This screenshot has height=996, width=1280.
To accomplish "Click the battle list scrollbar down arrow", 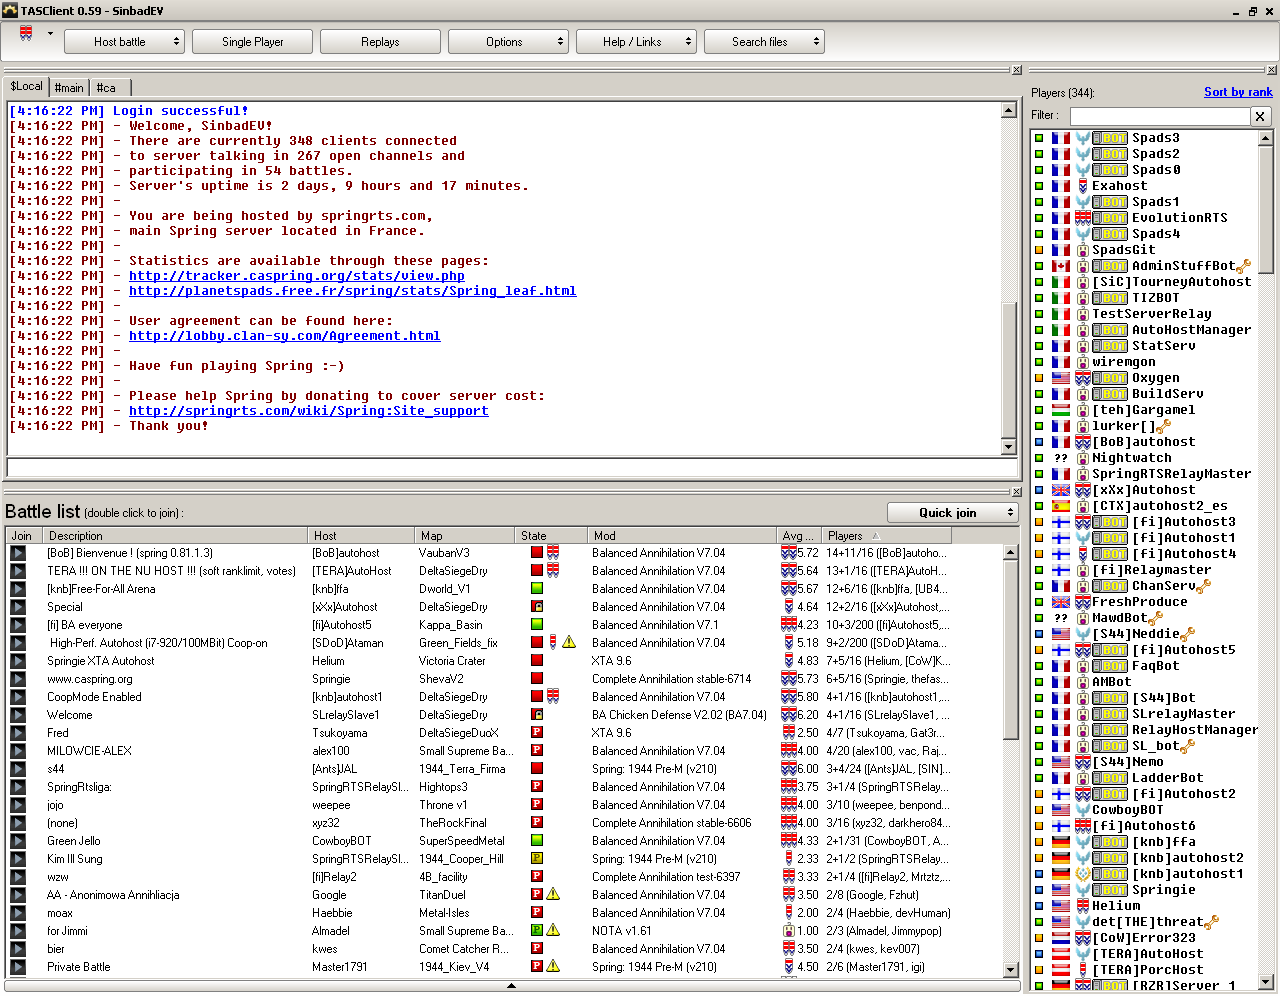I will click(x=1009, y=969).
